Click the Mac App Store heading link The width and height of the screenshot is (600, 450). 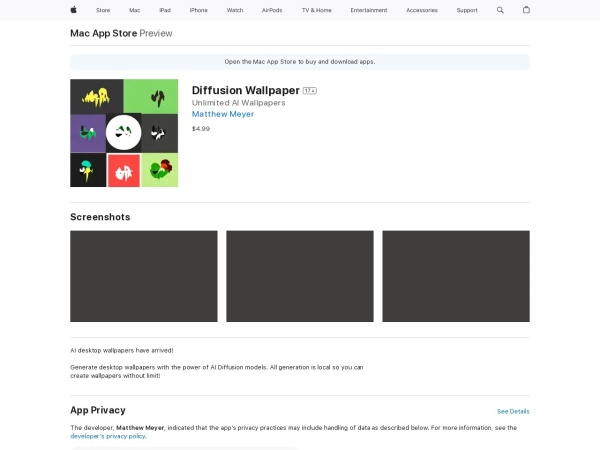click(103, 33)
